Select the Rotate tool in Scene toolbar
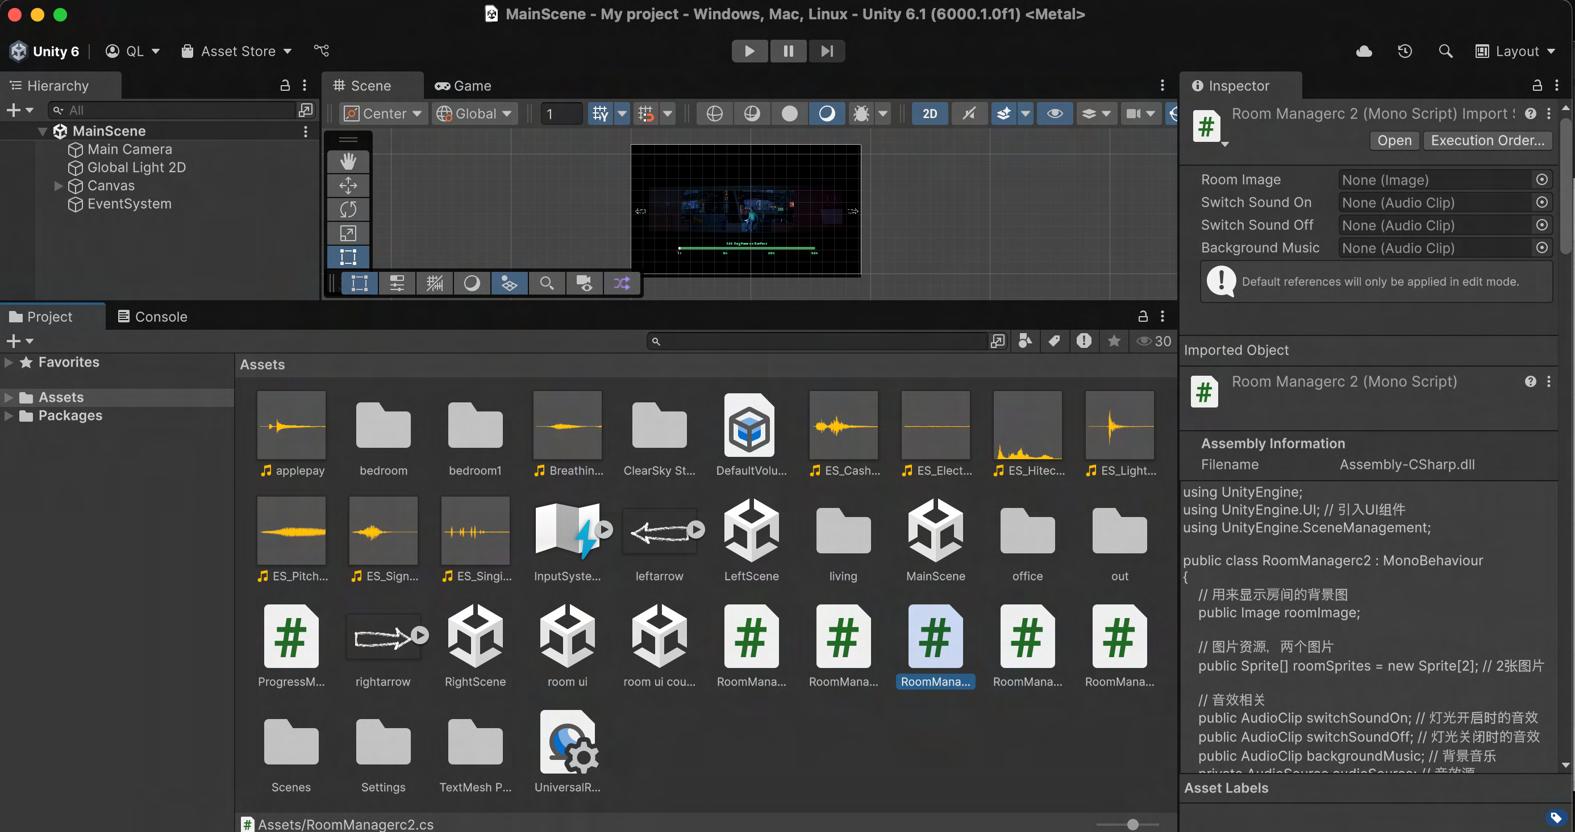The width and height of the screenshot is (1575, 832). [x=348, y=209]
